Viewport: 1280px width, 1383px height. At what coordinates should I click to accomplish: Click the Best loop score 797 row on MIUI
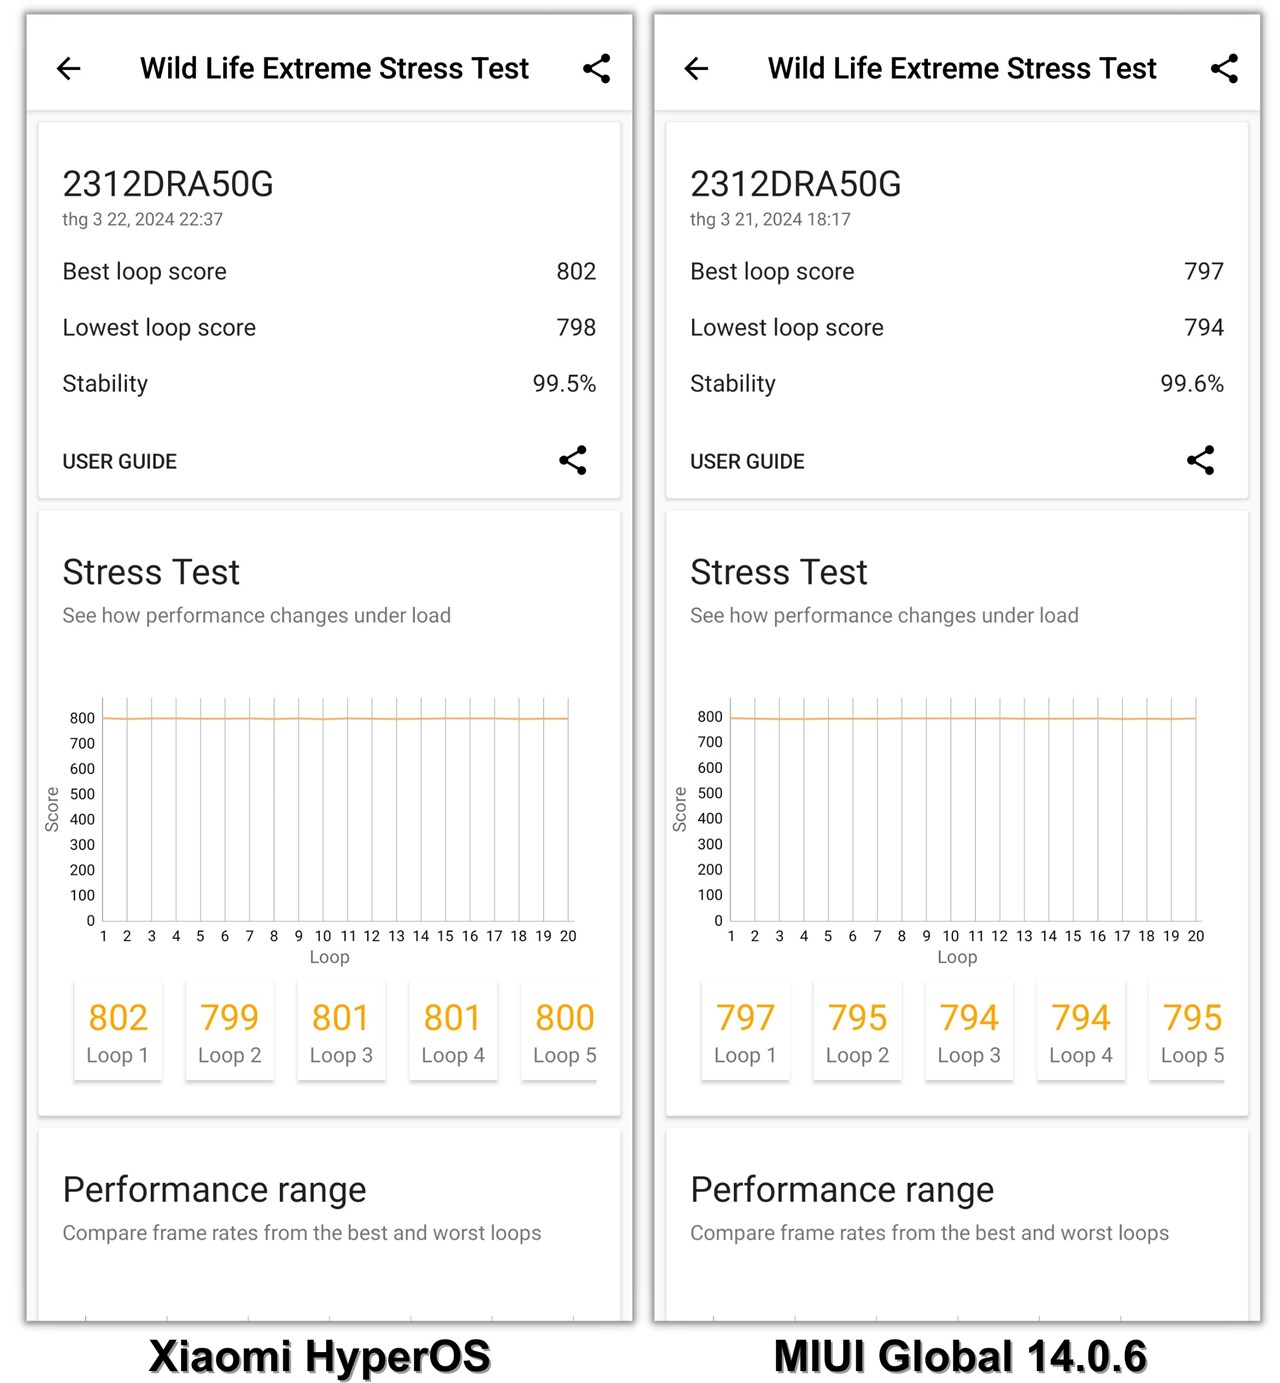(x=958, y=271)
